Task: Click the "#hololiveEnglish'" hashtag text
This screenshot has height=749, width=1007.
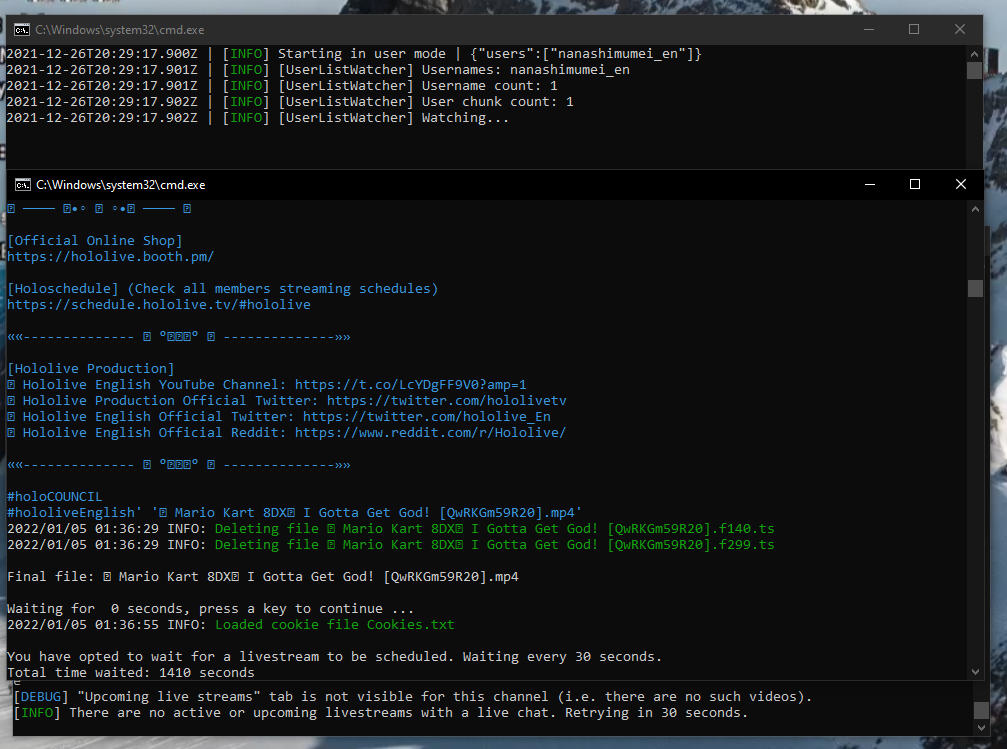Action: (x=74, y=513)
